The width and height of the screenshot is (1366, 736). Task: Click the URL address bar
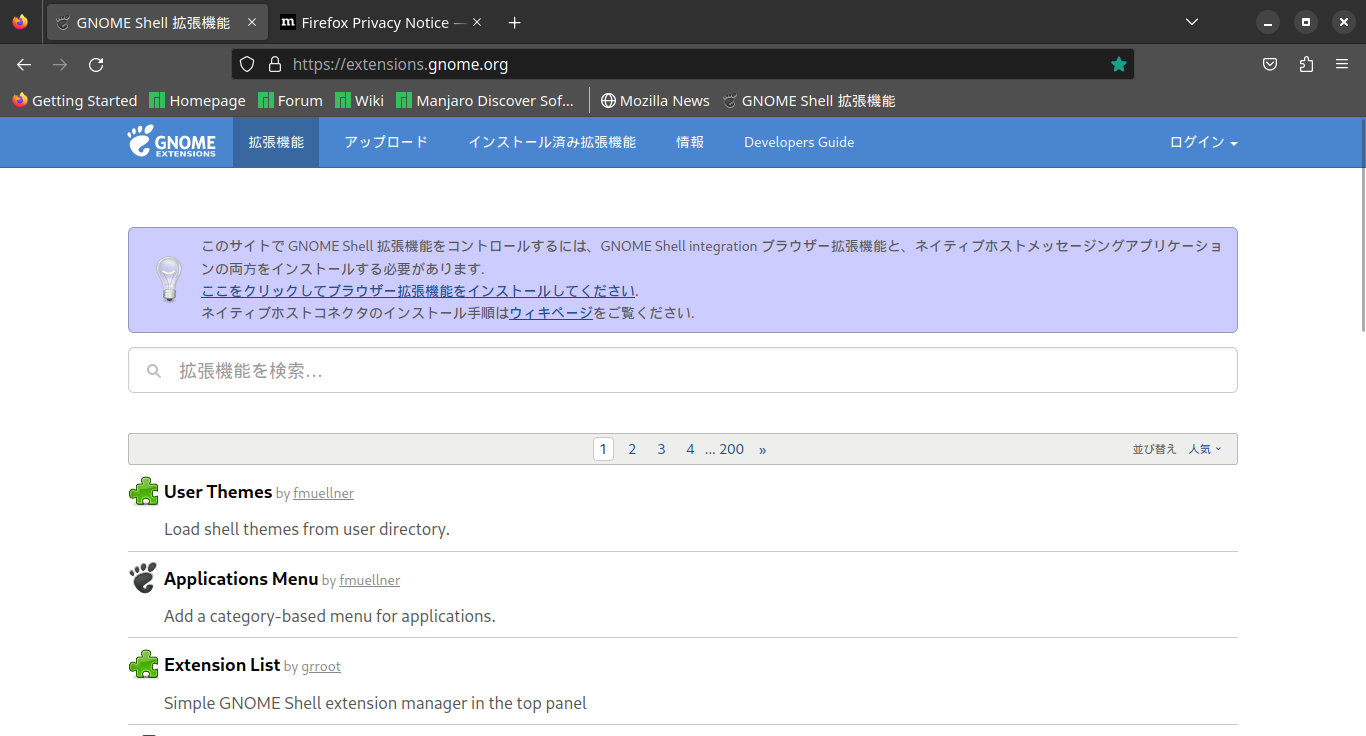(683, 64)
